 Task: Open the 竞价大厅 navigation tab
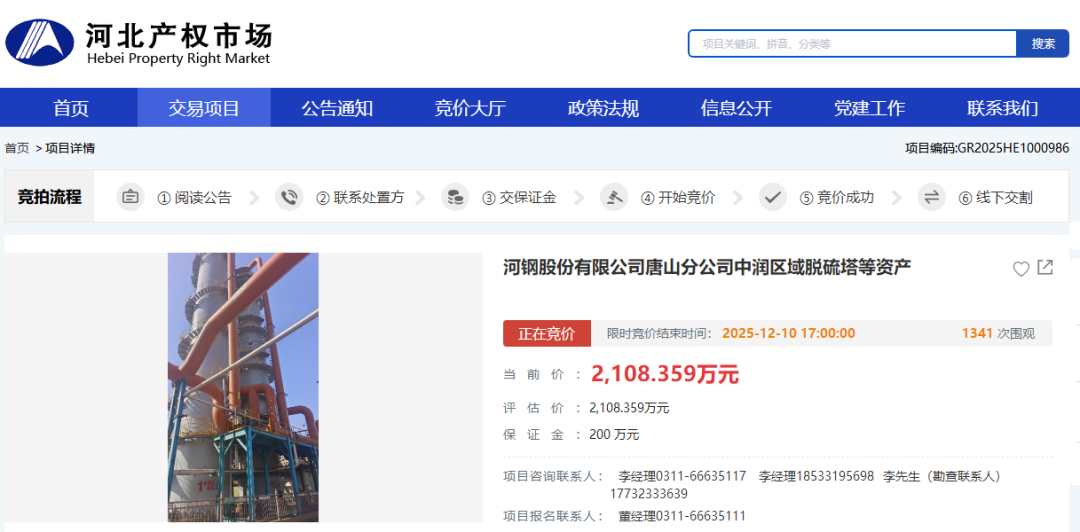[x=470, y=108]
